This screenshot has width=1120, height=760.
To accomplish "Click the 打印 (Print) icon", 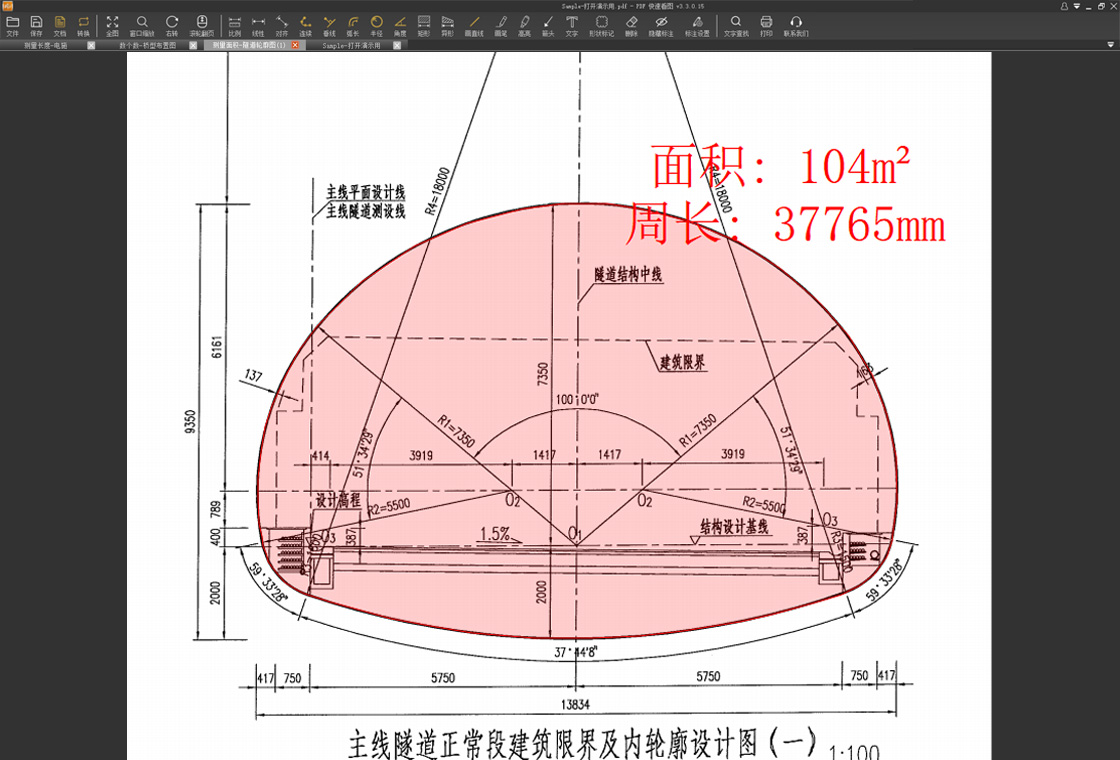I will pyautogui.click(x=766, y=26).
